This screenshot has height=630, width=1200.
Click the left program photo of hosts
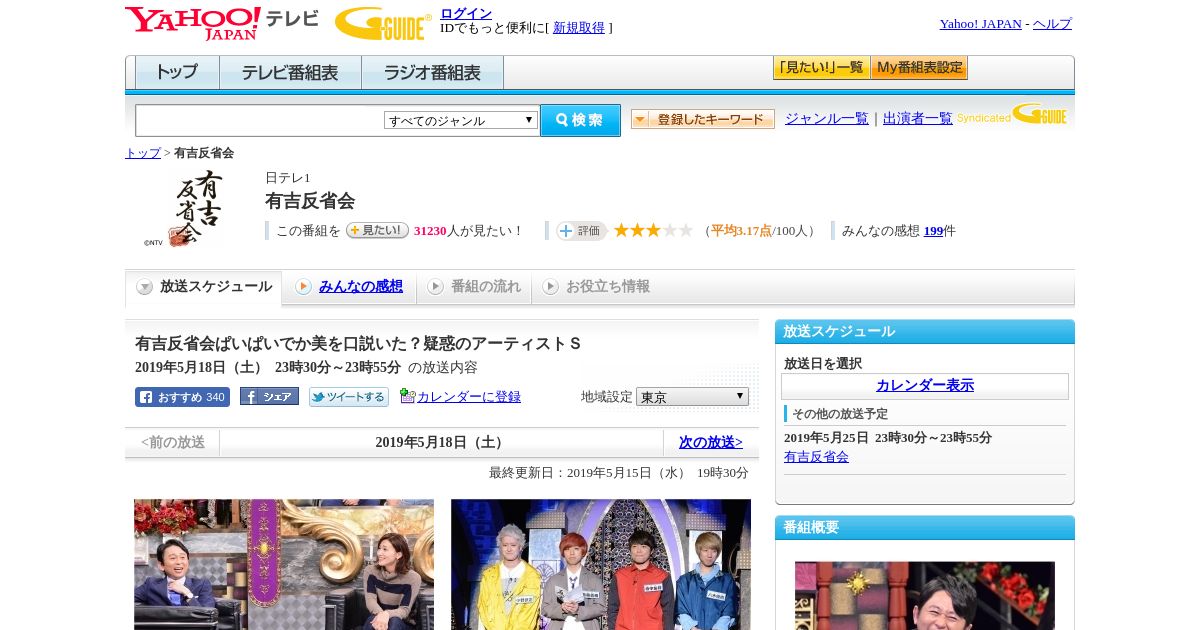[284, 565]
